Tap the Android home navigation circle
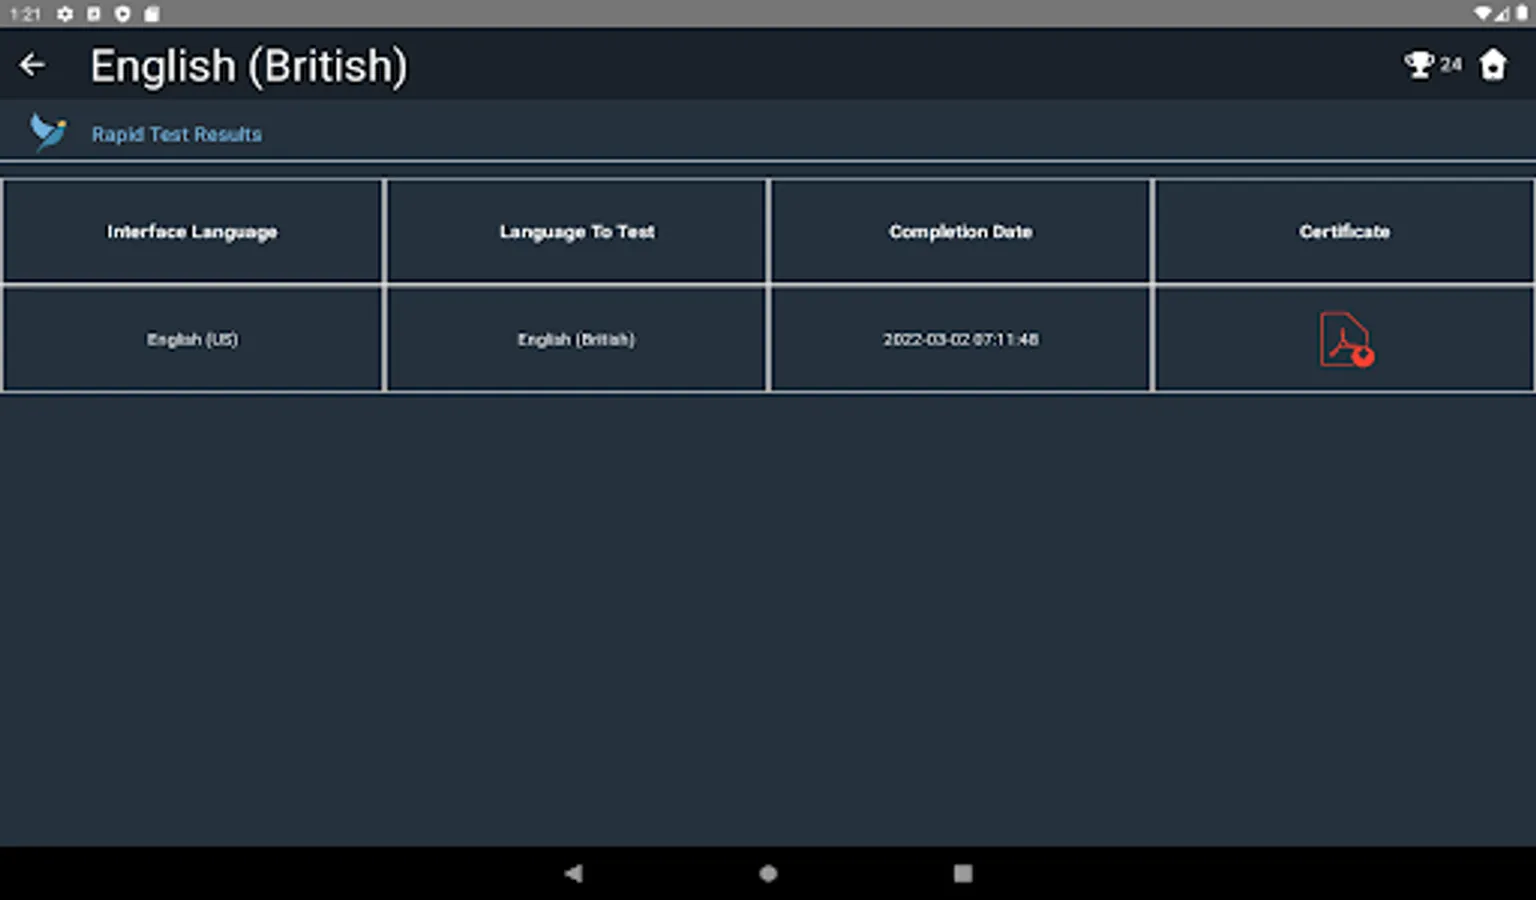This screenshot has height=900, width=1536. click(x=768, y=873)
